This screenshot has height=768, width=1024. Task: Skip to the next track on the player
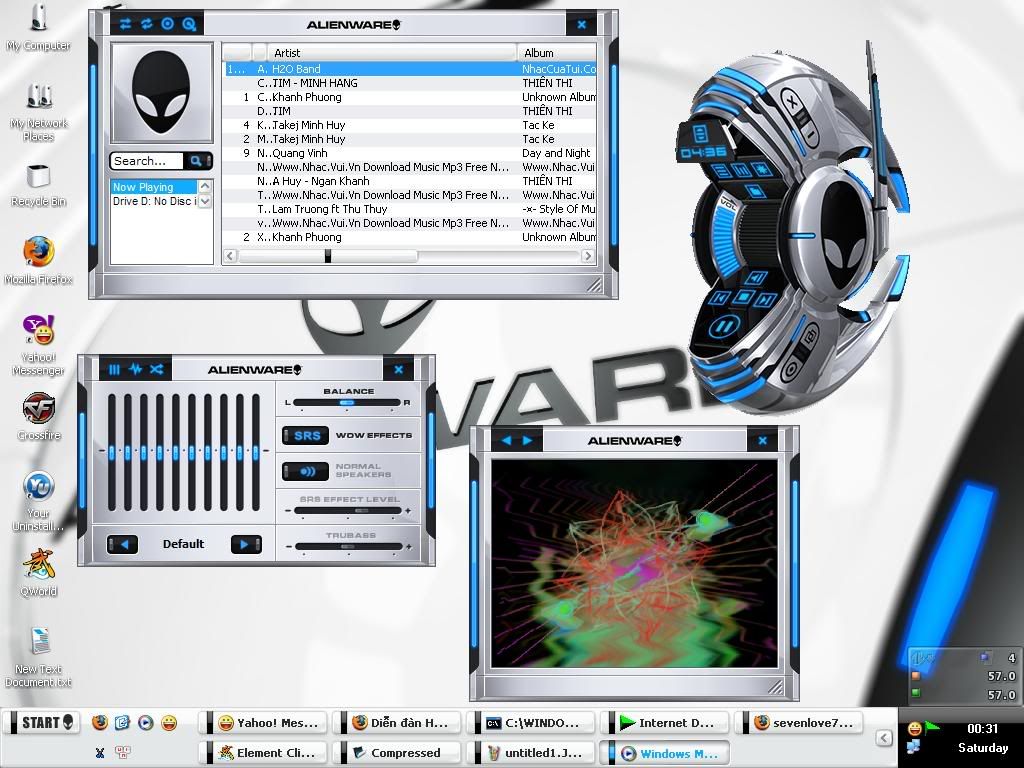(x=765, y=300)
